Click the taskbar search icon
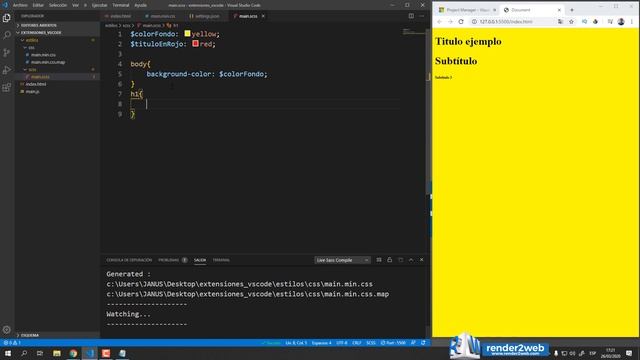Viewport: 640px width, 360px height. [x=24, y=353]
